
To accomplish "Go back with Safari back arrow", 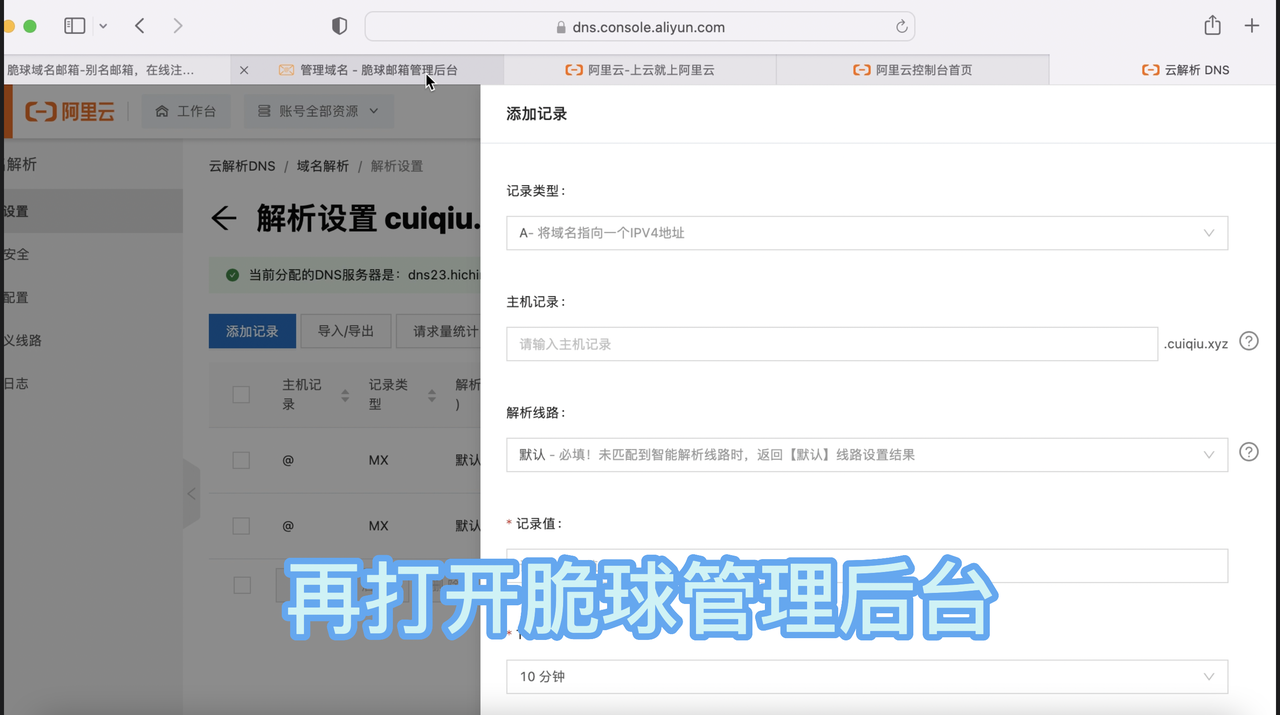I will 140,26.
